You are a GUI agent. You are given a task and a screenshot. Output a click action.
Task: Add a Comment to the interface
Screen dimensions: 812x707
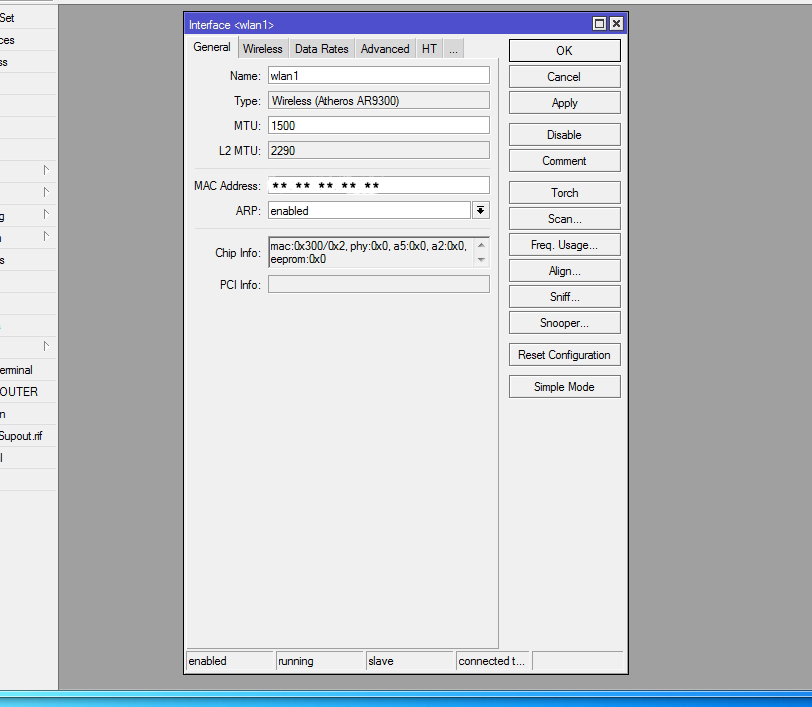coord(564,161)
